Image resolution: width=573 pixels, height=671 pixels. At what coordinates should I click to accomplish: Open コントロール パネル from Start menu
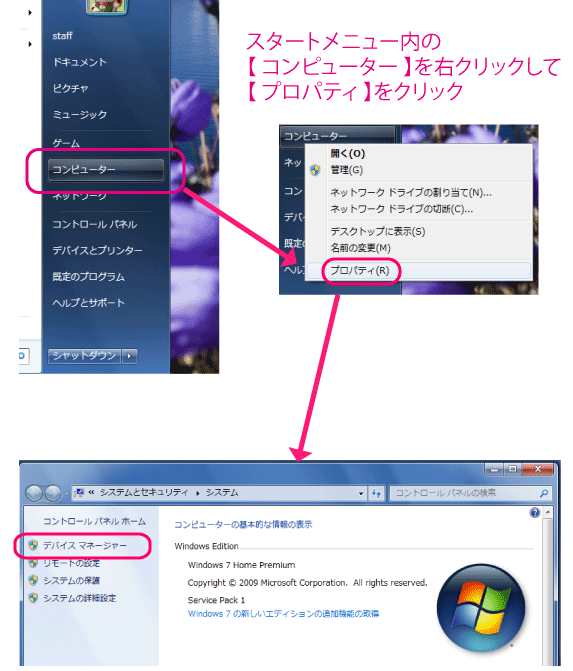(x=95, y=224)
